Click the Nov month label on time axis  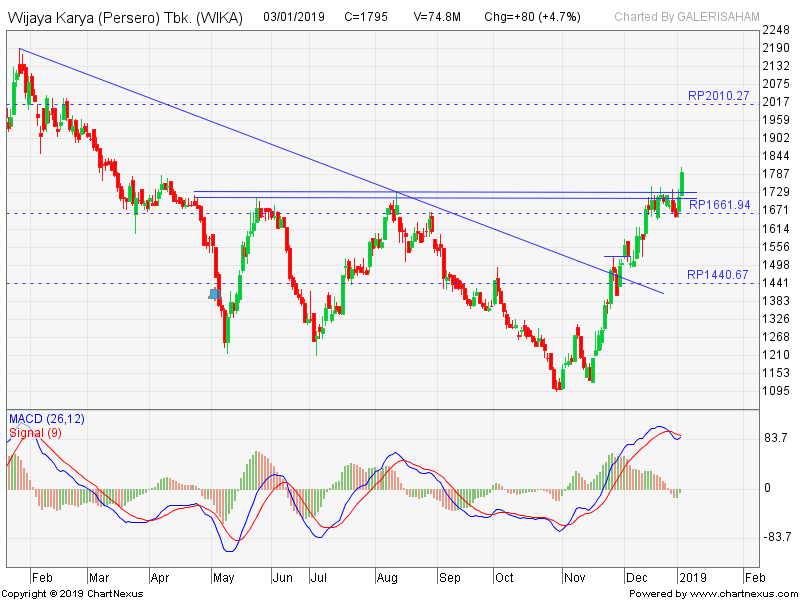[x=574, y=578]
